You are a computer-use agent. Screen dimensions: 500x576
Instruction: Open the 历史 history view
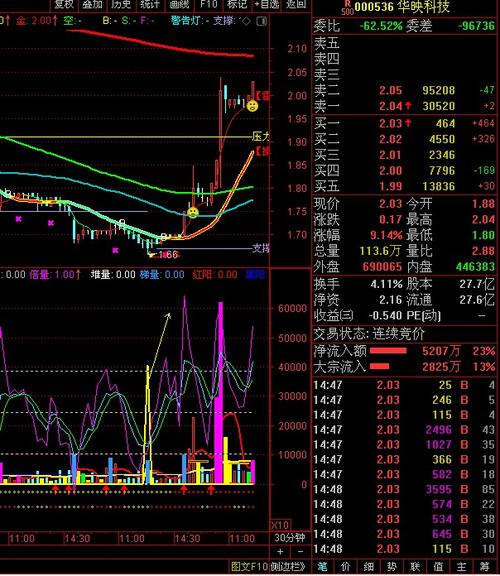(x=121, y=4)
